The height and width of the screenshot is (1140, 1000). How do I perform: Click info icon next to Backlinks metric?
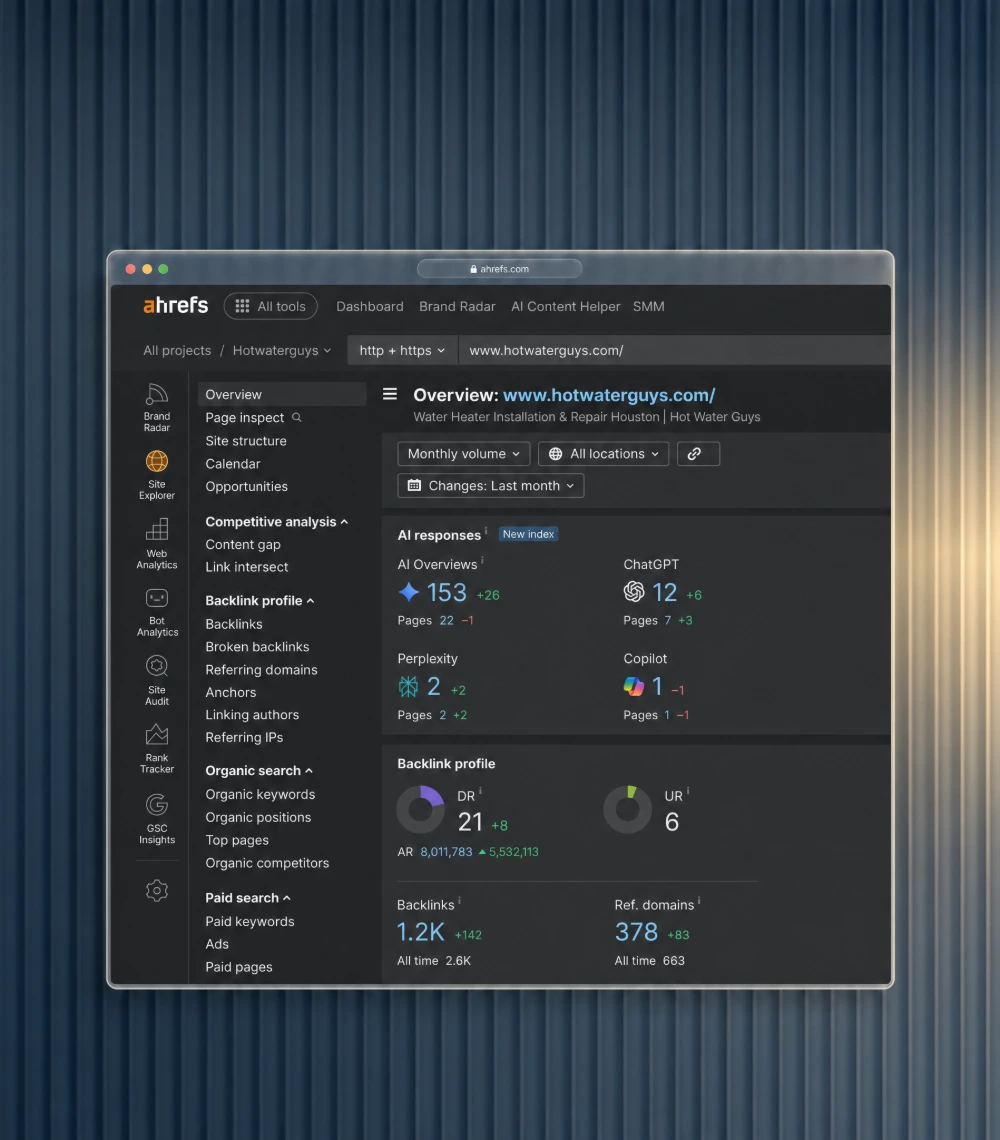point(460,901)
